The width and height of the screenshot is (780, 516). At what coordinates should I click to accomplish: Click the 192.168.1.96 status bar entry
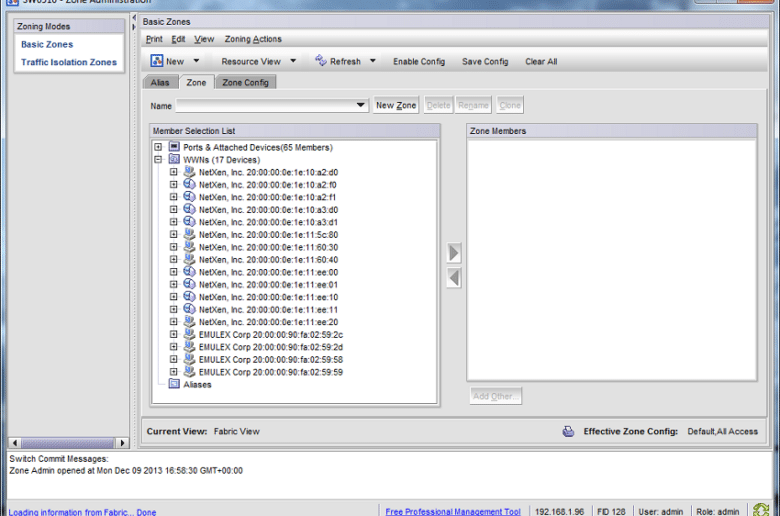coord(560,511)
